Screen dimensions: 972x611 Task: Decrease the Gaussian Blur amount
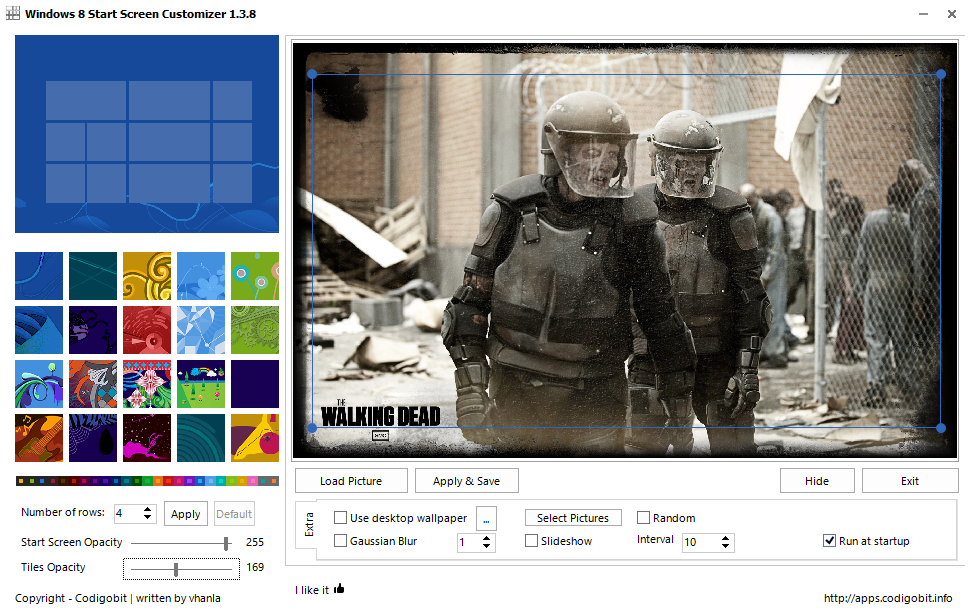(487, 546)
